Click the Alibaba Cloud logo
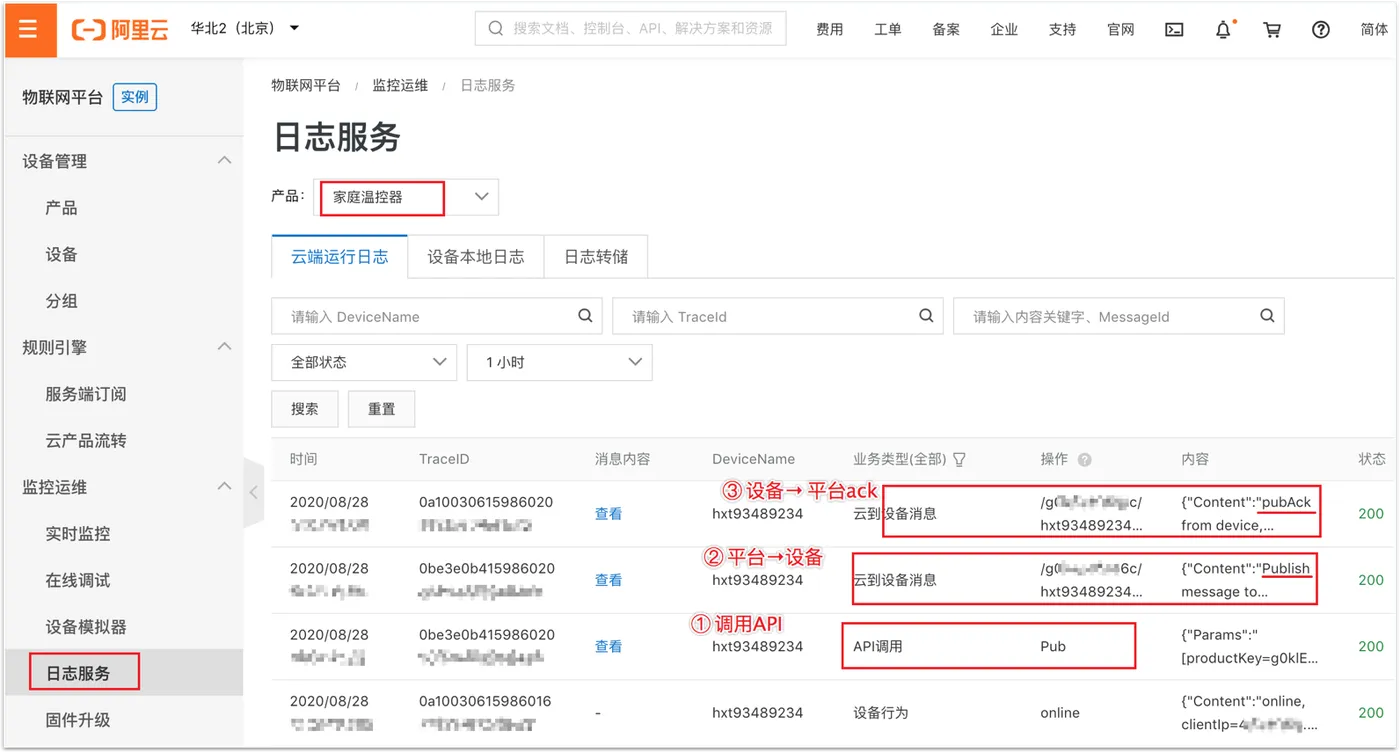Image resolution: width=1400 pixels, height=753 pixels. pyautogui.click(x=119, y=29)
